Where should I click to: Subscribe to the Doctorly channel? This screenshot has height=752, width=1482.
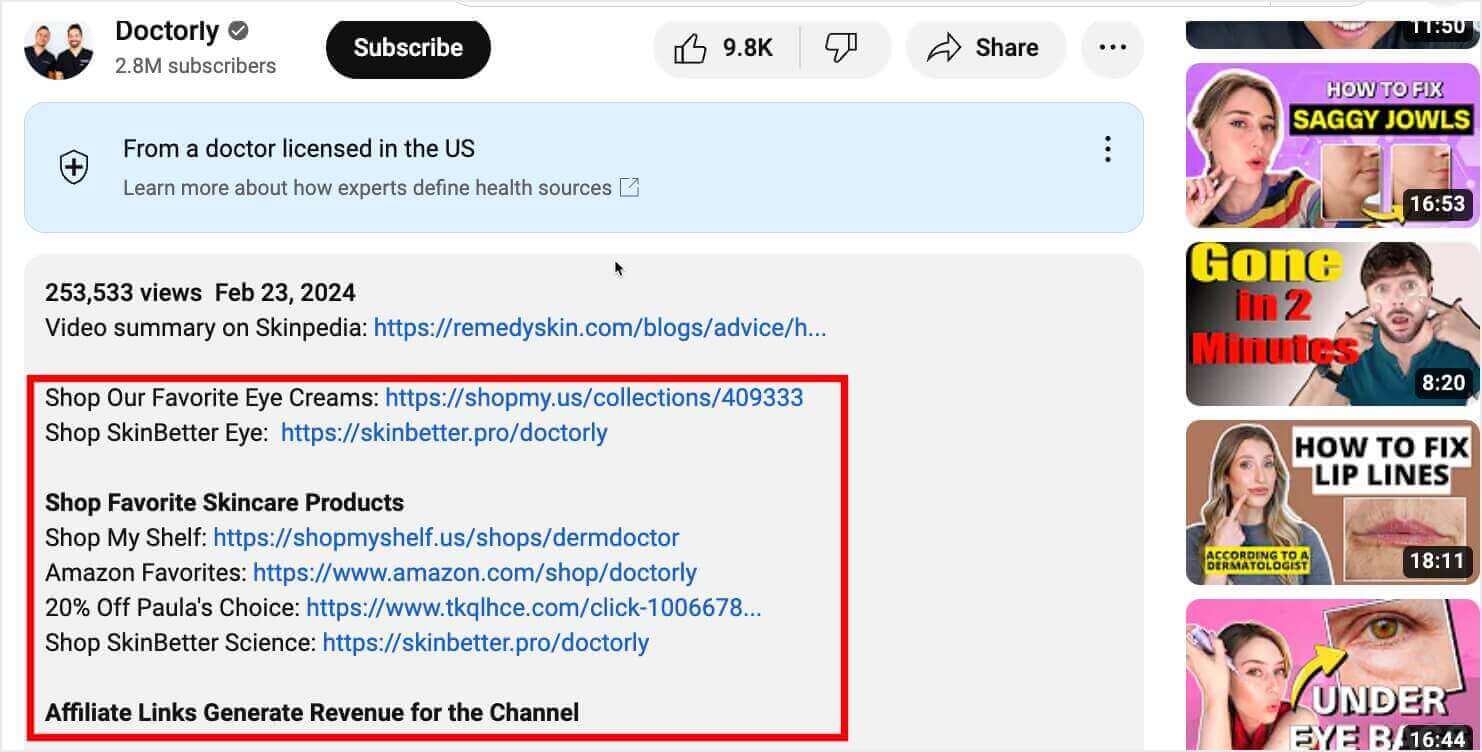[408, 47]
